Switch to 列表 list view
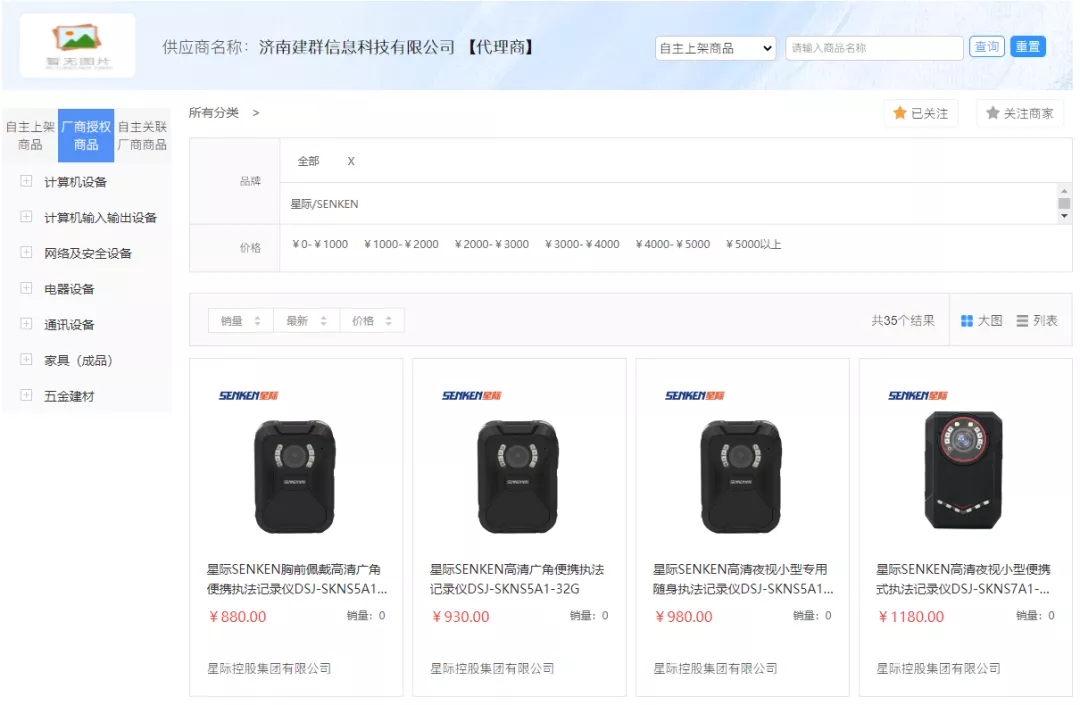Image resolution: width=1080 pixels, height=705 pixels. click(x=1037, y=321)
